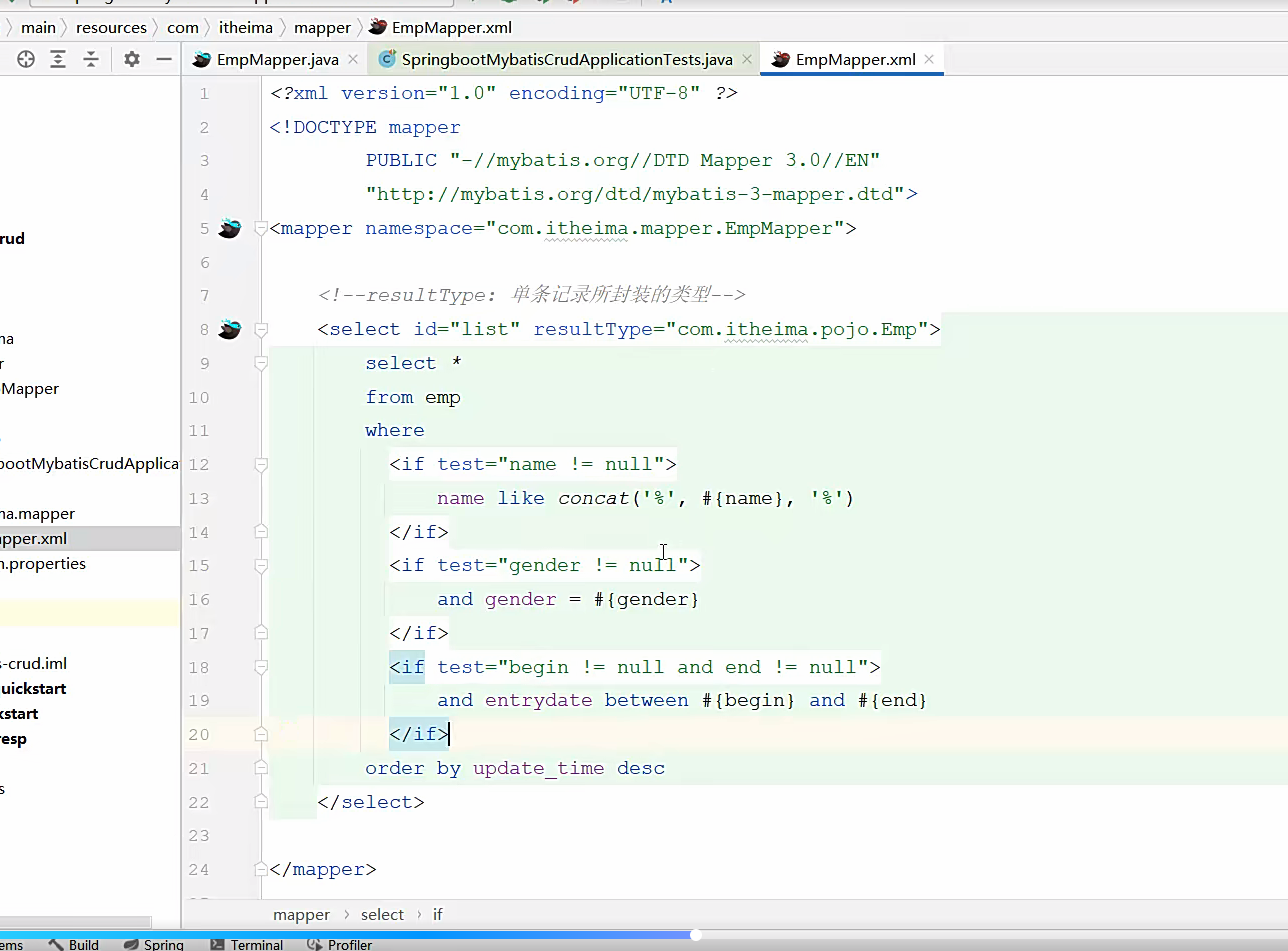The image size is (1288, 951).
Task: Open the Spring tool window
Action: tap(154, 944)
